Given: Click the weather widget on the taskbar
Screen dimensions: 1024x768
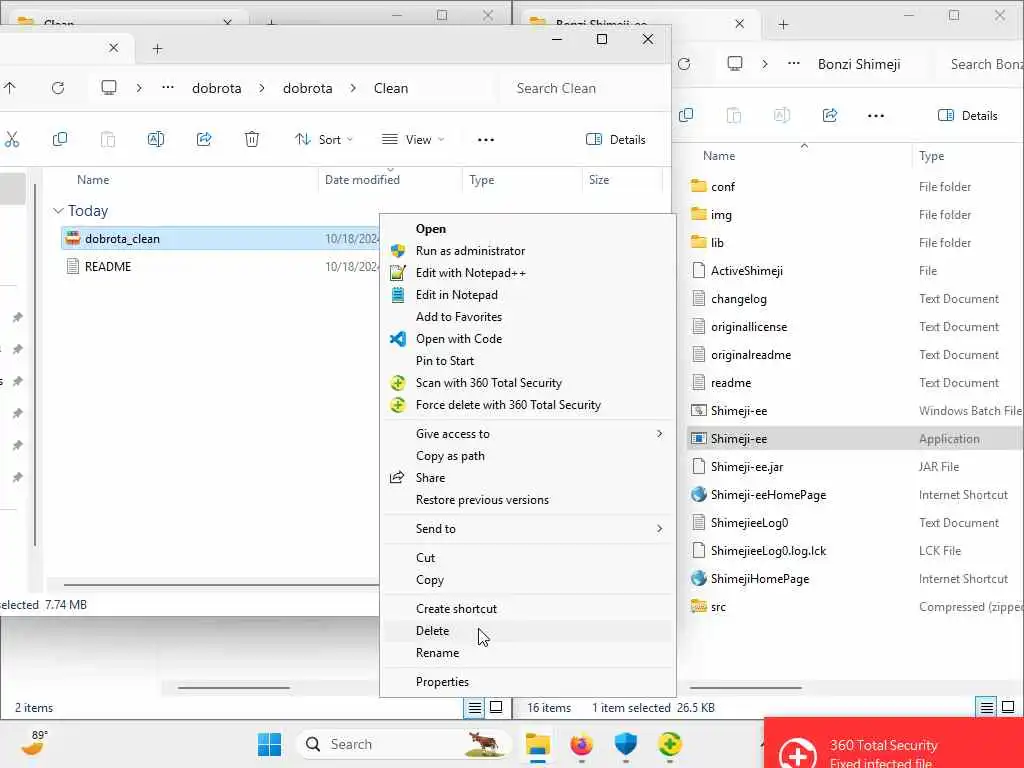Looking at the screenshot, I should coord(34,743).
